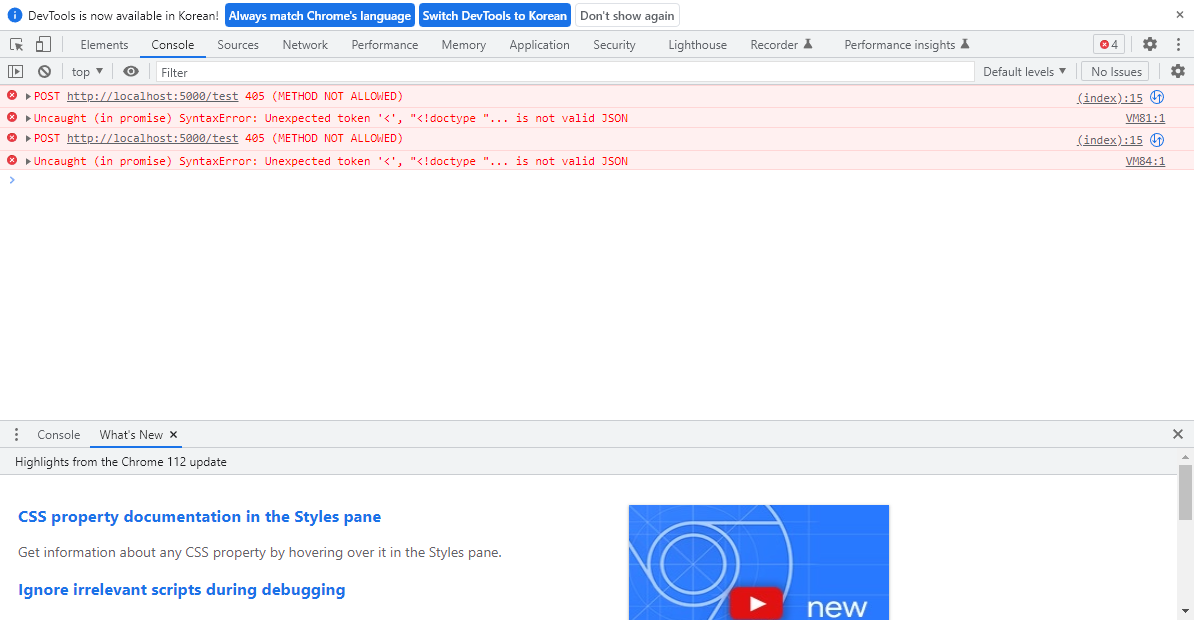Open the drawer kebab menu beside Console
Image resolution: width=1194 pixels, height=620 pixels.
coord(16,435)
